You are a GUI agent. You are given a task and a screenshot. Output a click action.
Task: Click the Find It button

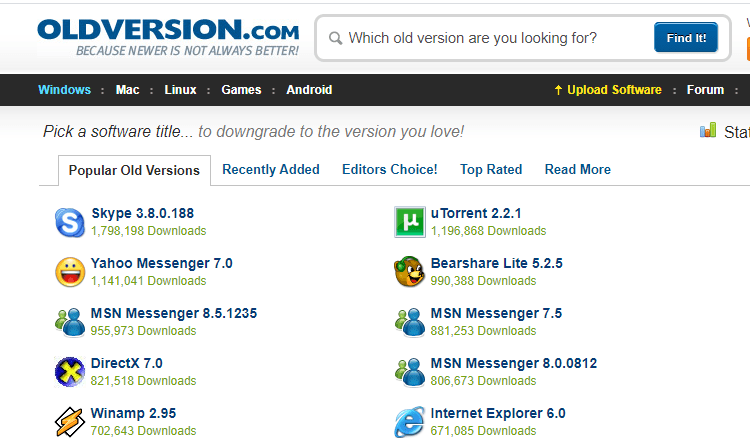[686, 37]
